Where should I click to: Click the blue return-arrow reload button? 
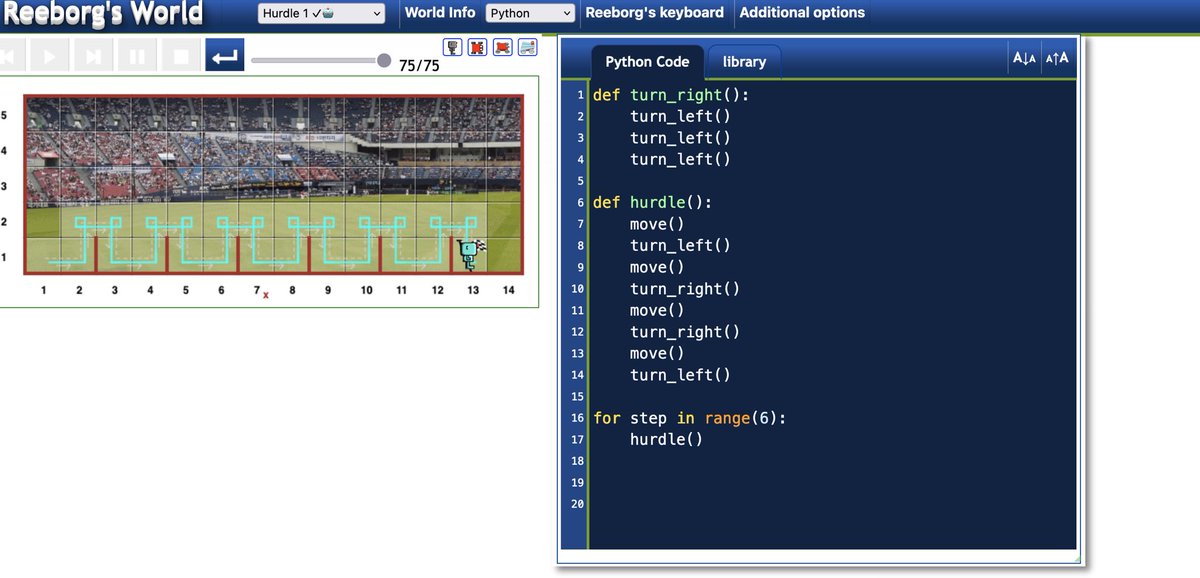point(225,55)
